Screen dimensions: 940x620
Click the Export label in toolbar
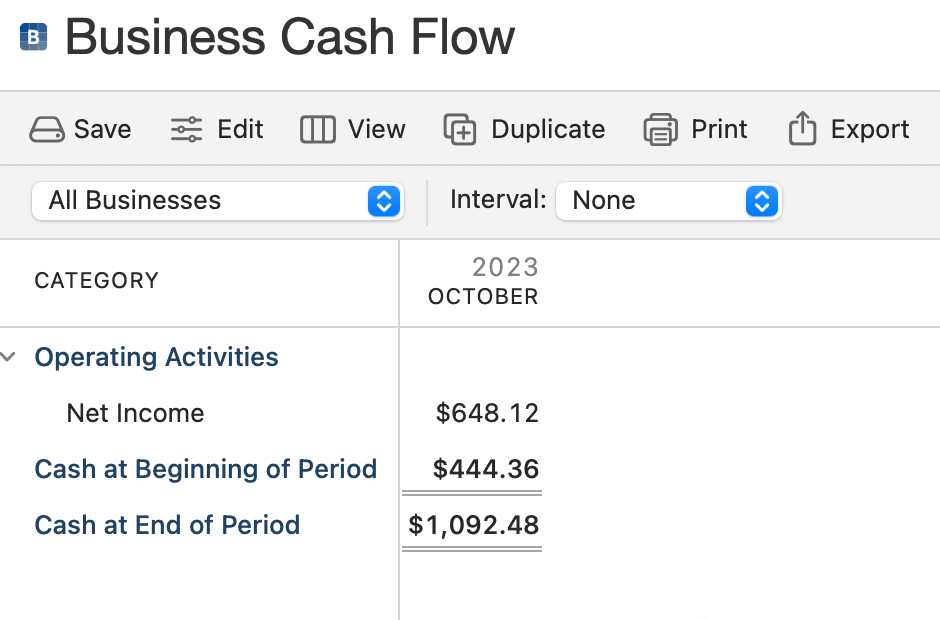point(870,130)
